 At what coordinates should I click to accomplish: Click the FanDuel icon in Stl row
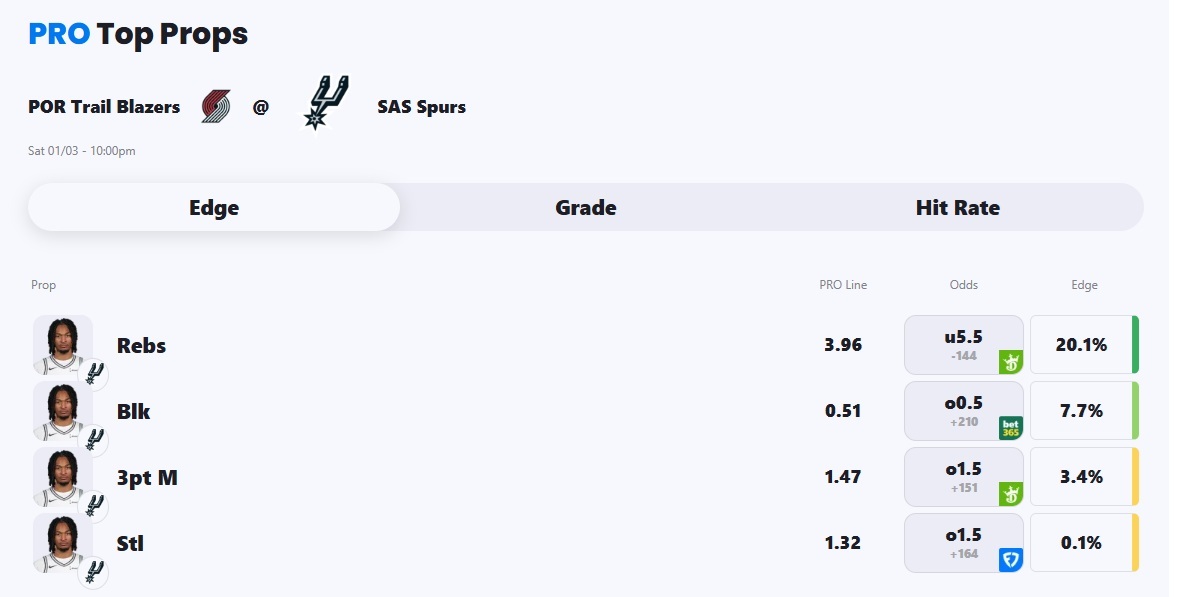pyautogui.click(x=1010, y=560)
